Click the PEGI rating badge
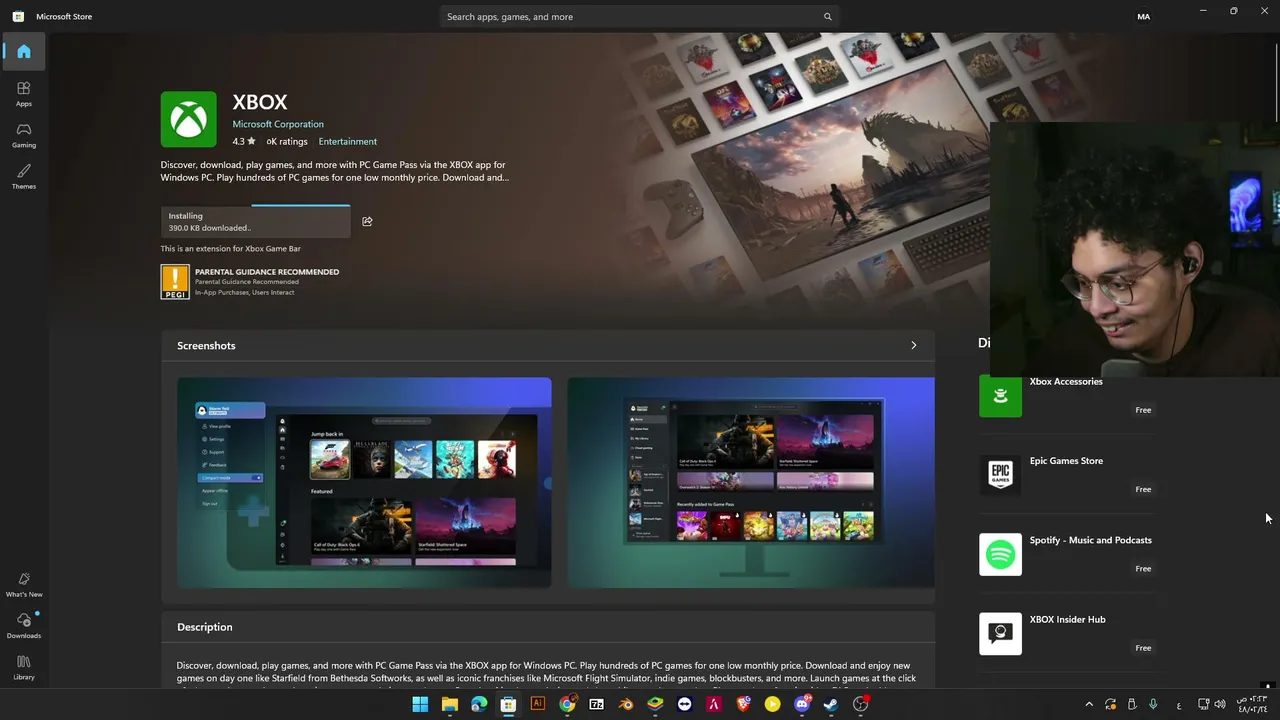The image size is (1280, 720). [175, 282]
